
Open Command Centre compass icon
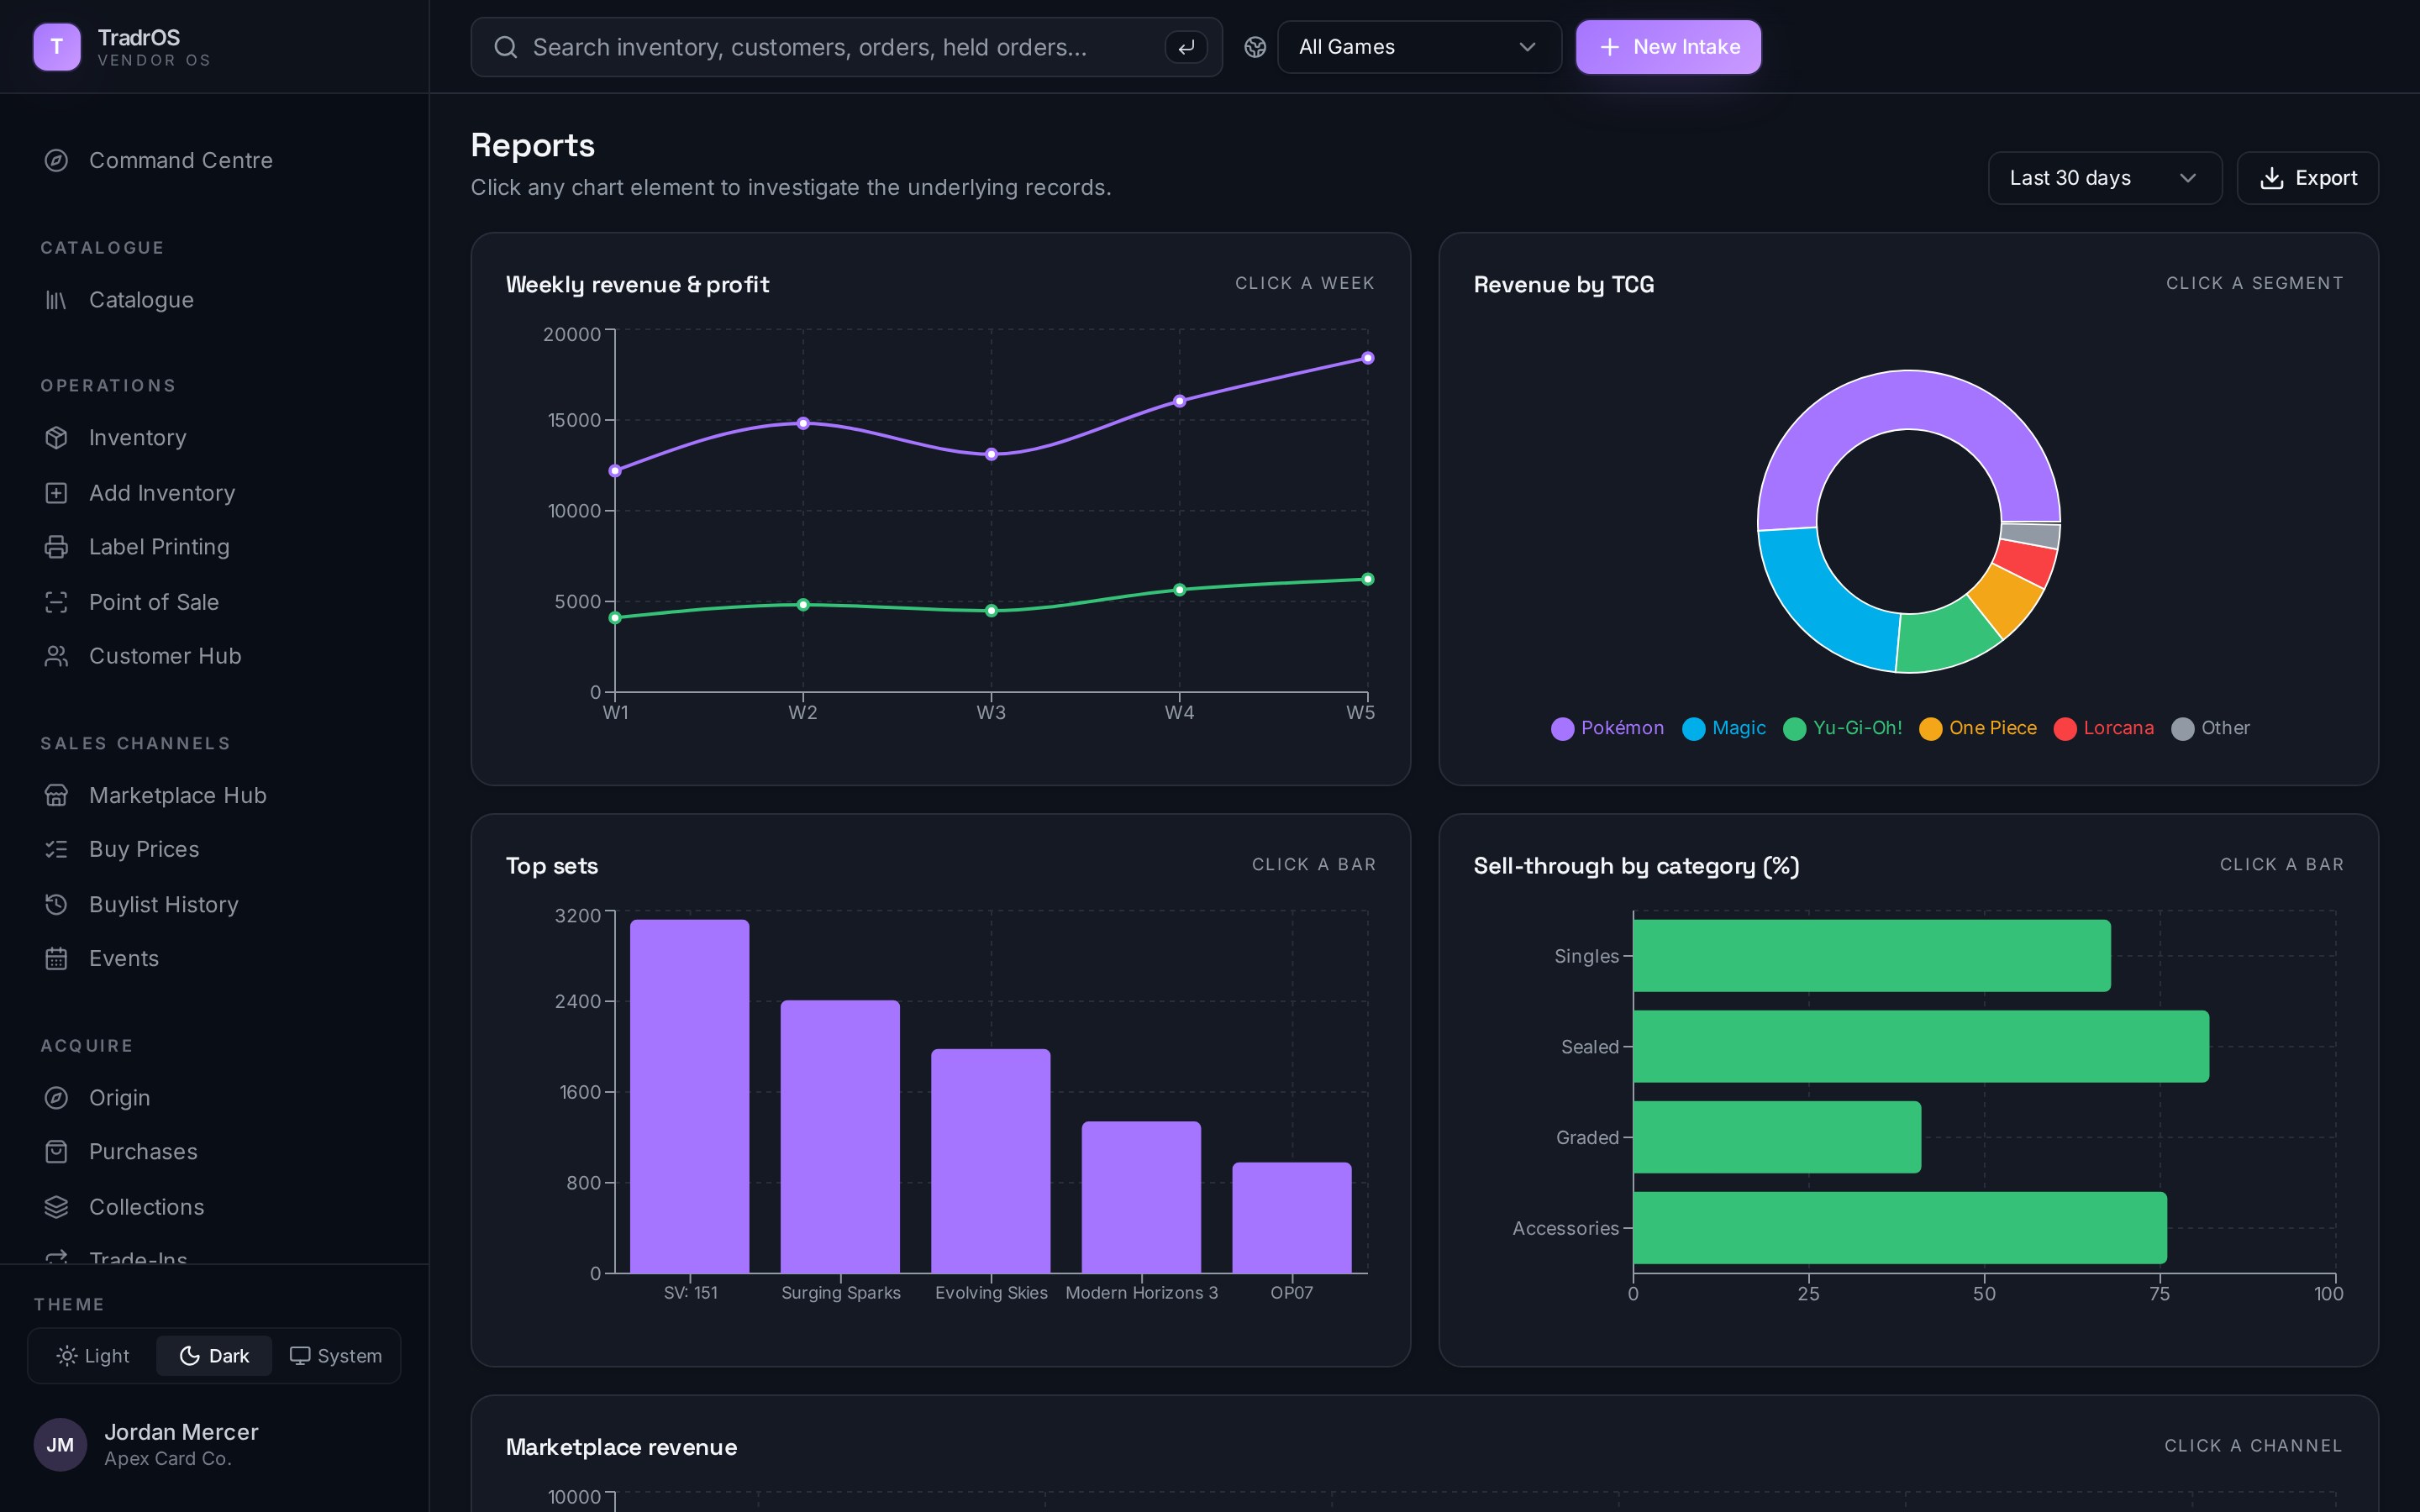pyautogui.click(x=56, y=160)
